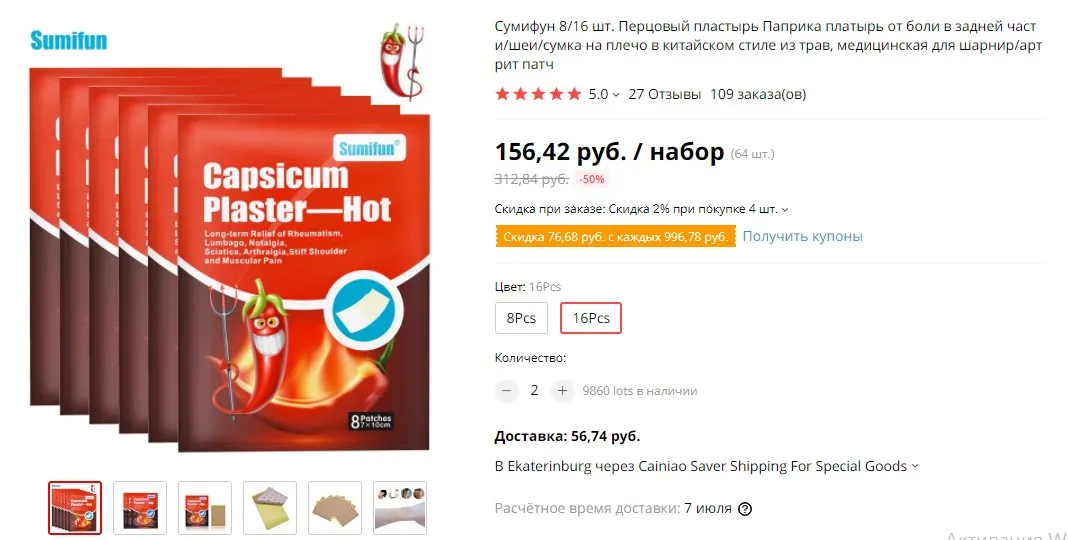Click the delivery time help question icon
The height and width of the screenshot is (540, 1068).
tap(745, 509)
